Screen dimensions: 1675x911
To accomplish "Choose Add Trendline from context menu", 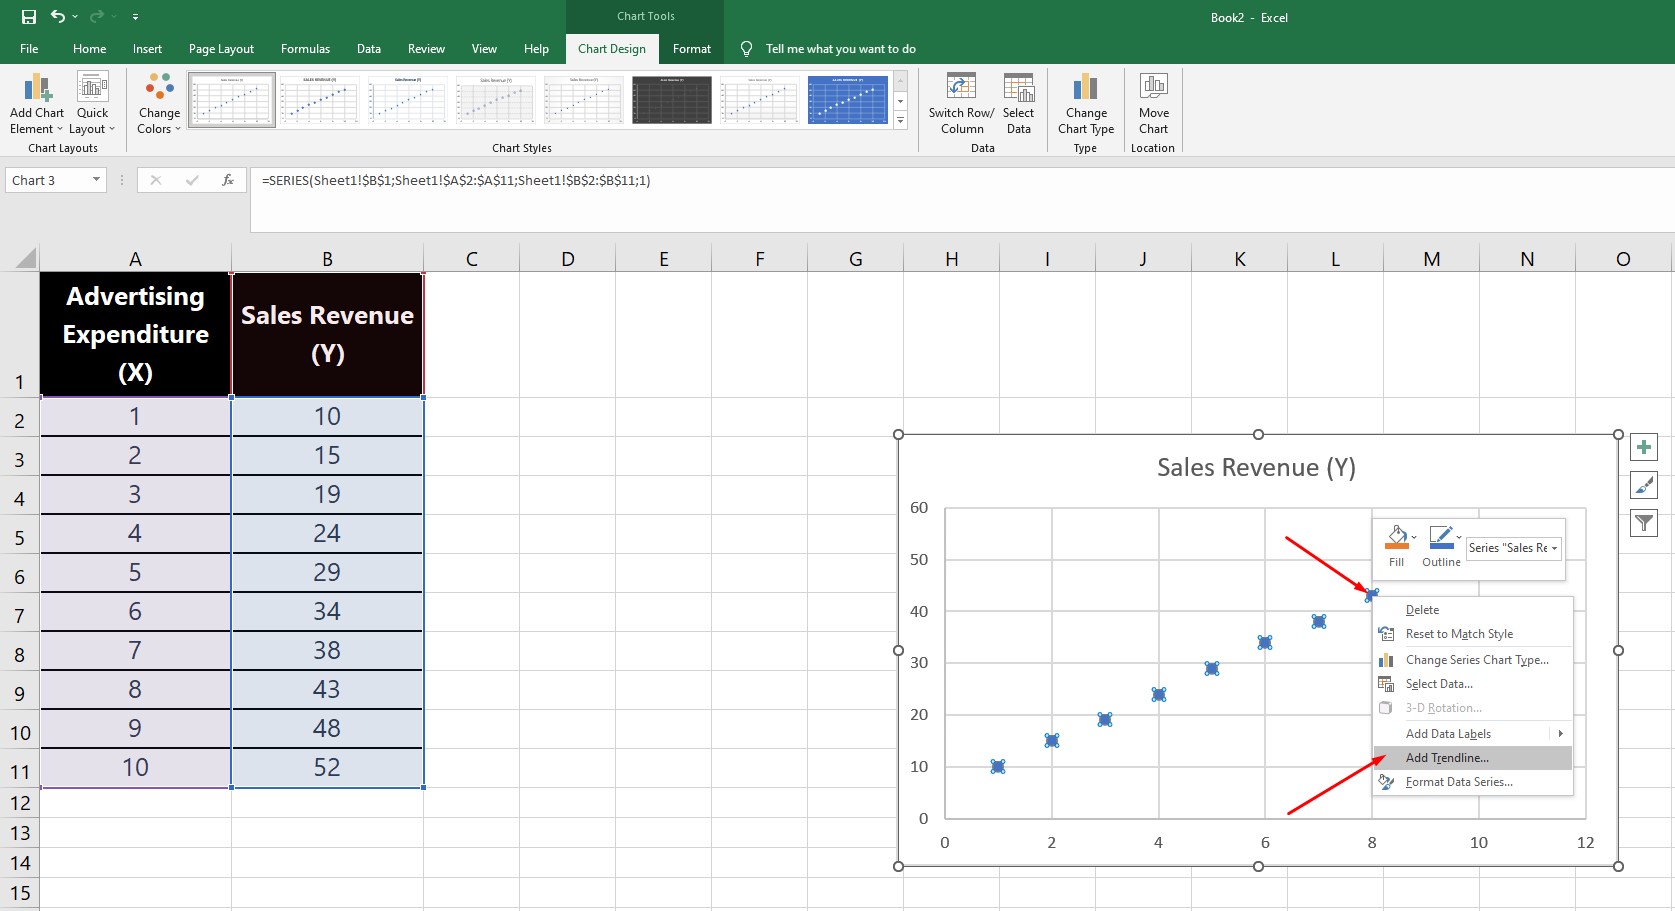I will tap(1446, 758).
